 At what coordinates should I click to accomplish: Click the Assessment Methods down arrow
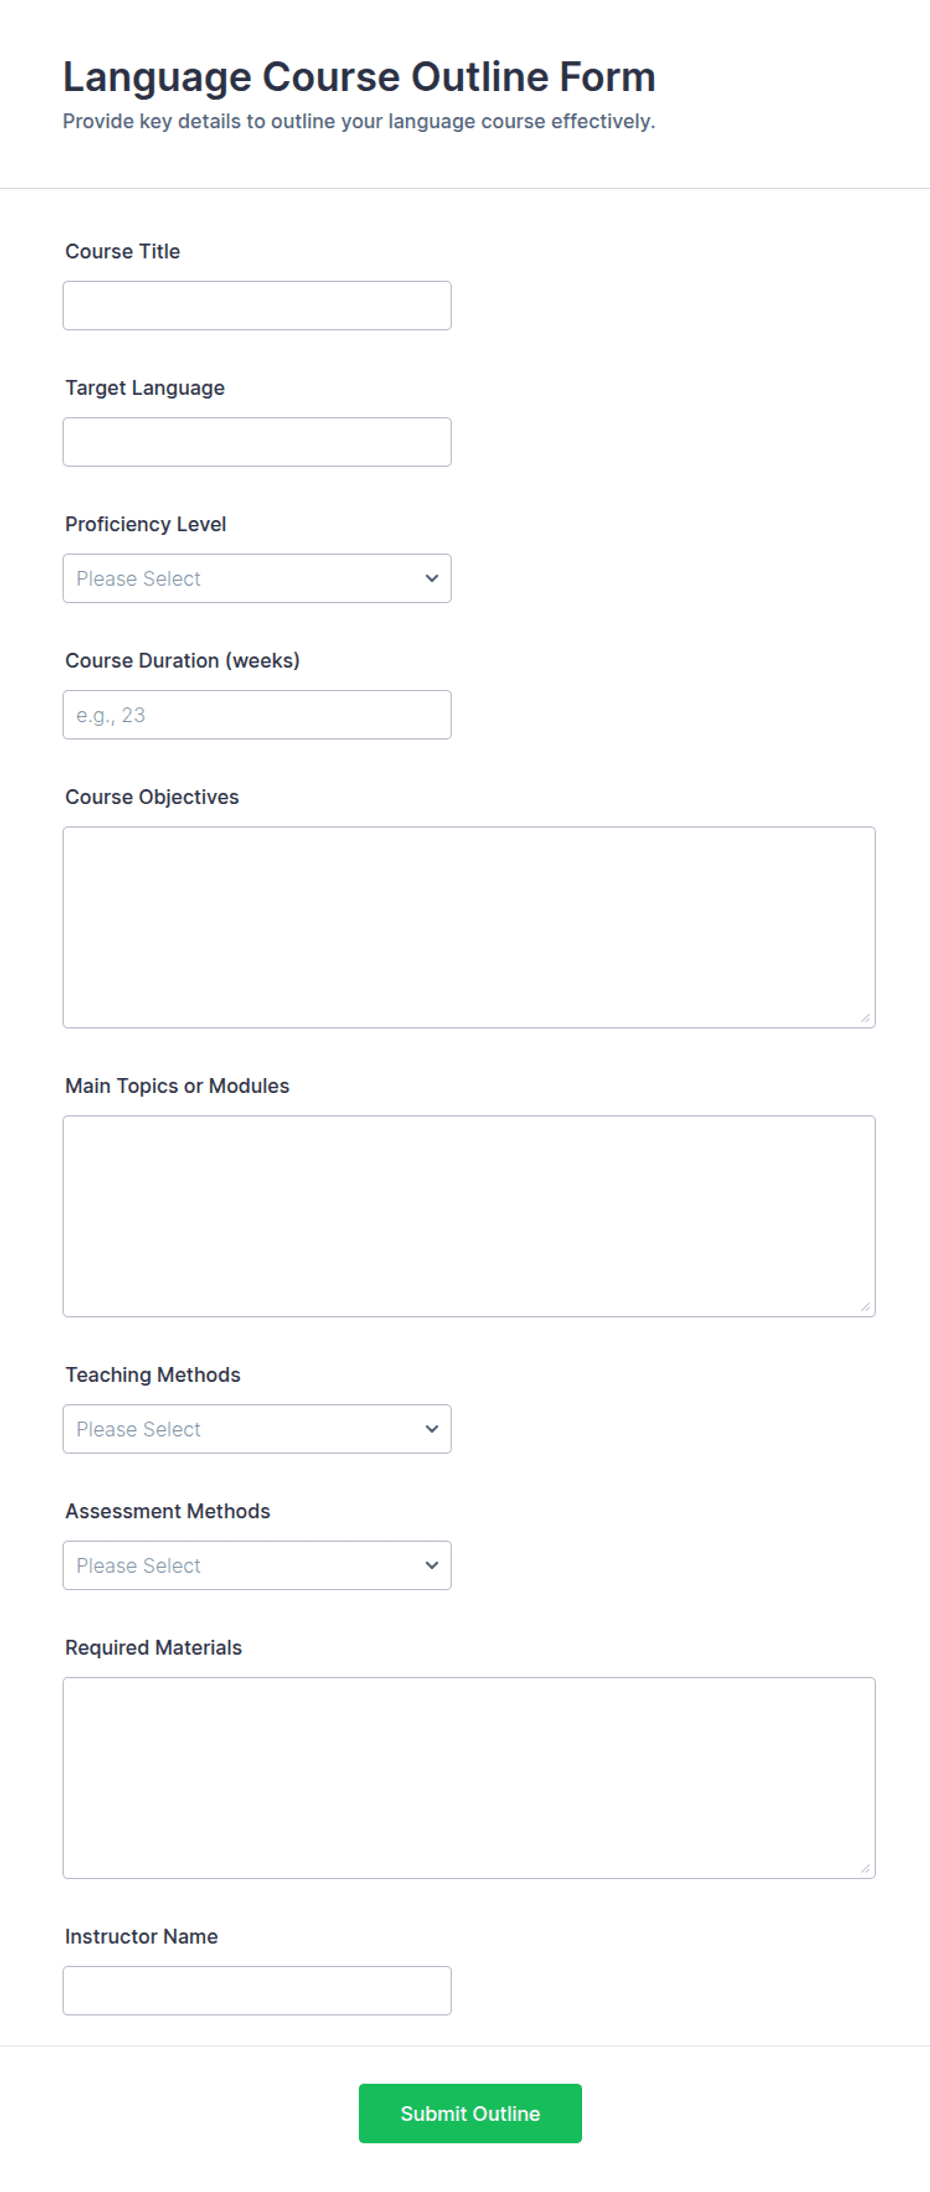[x=432, y=1565]
